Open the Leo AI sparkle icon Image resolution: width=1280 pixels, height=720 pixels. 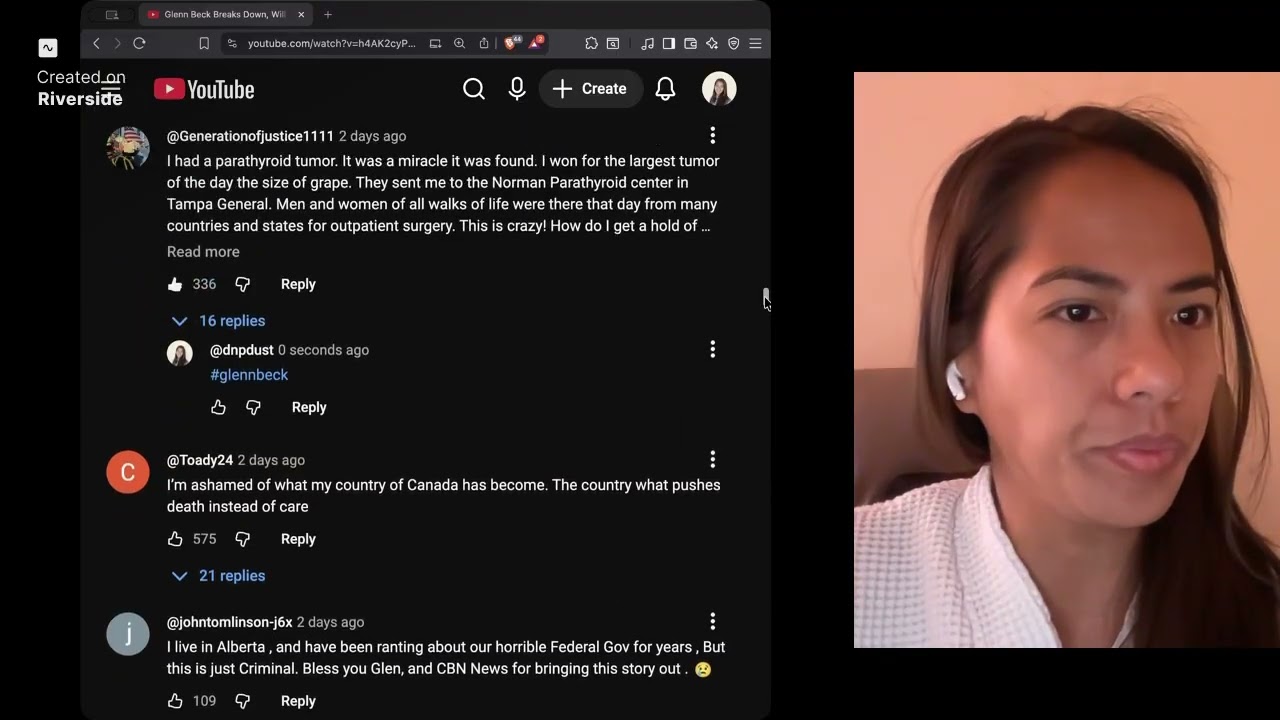tap(712, 43)
